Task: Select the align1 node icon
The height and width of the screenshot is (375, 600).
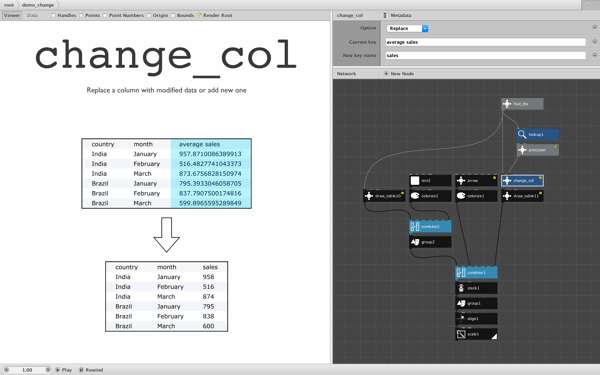Action: (461, 318)
